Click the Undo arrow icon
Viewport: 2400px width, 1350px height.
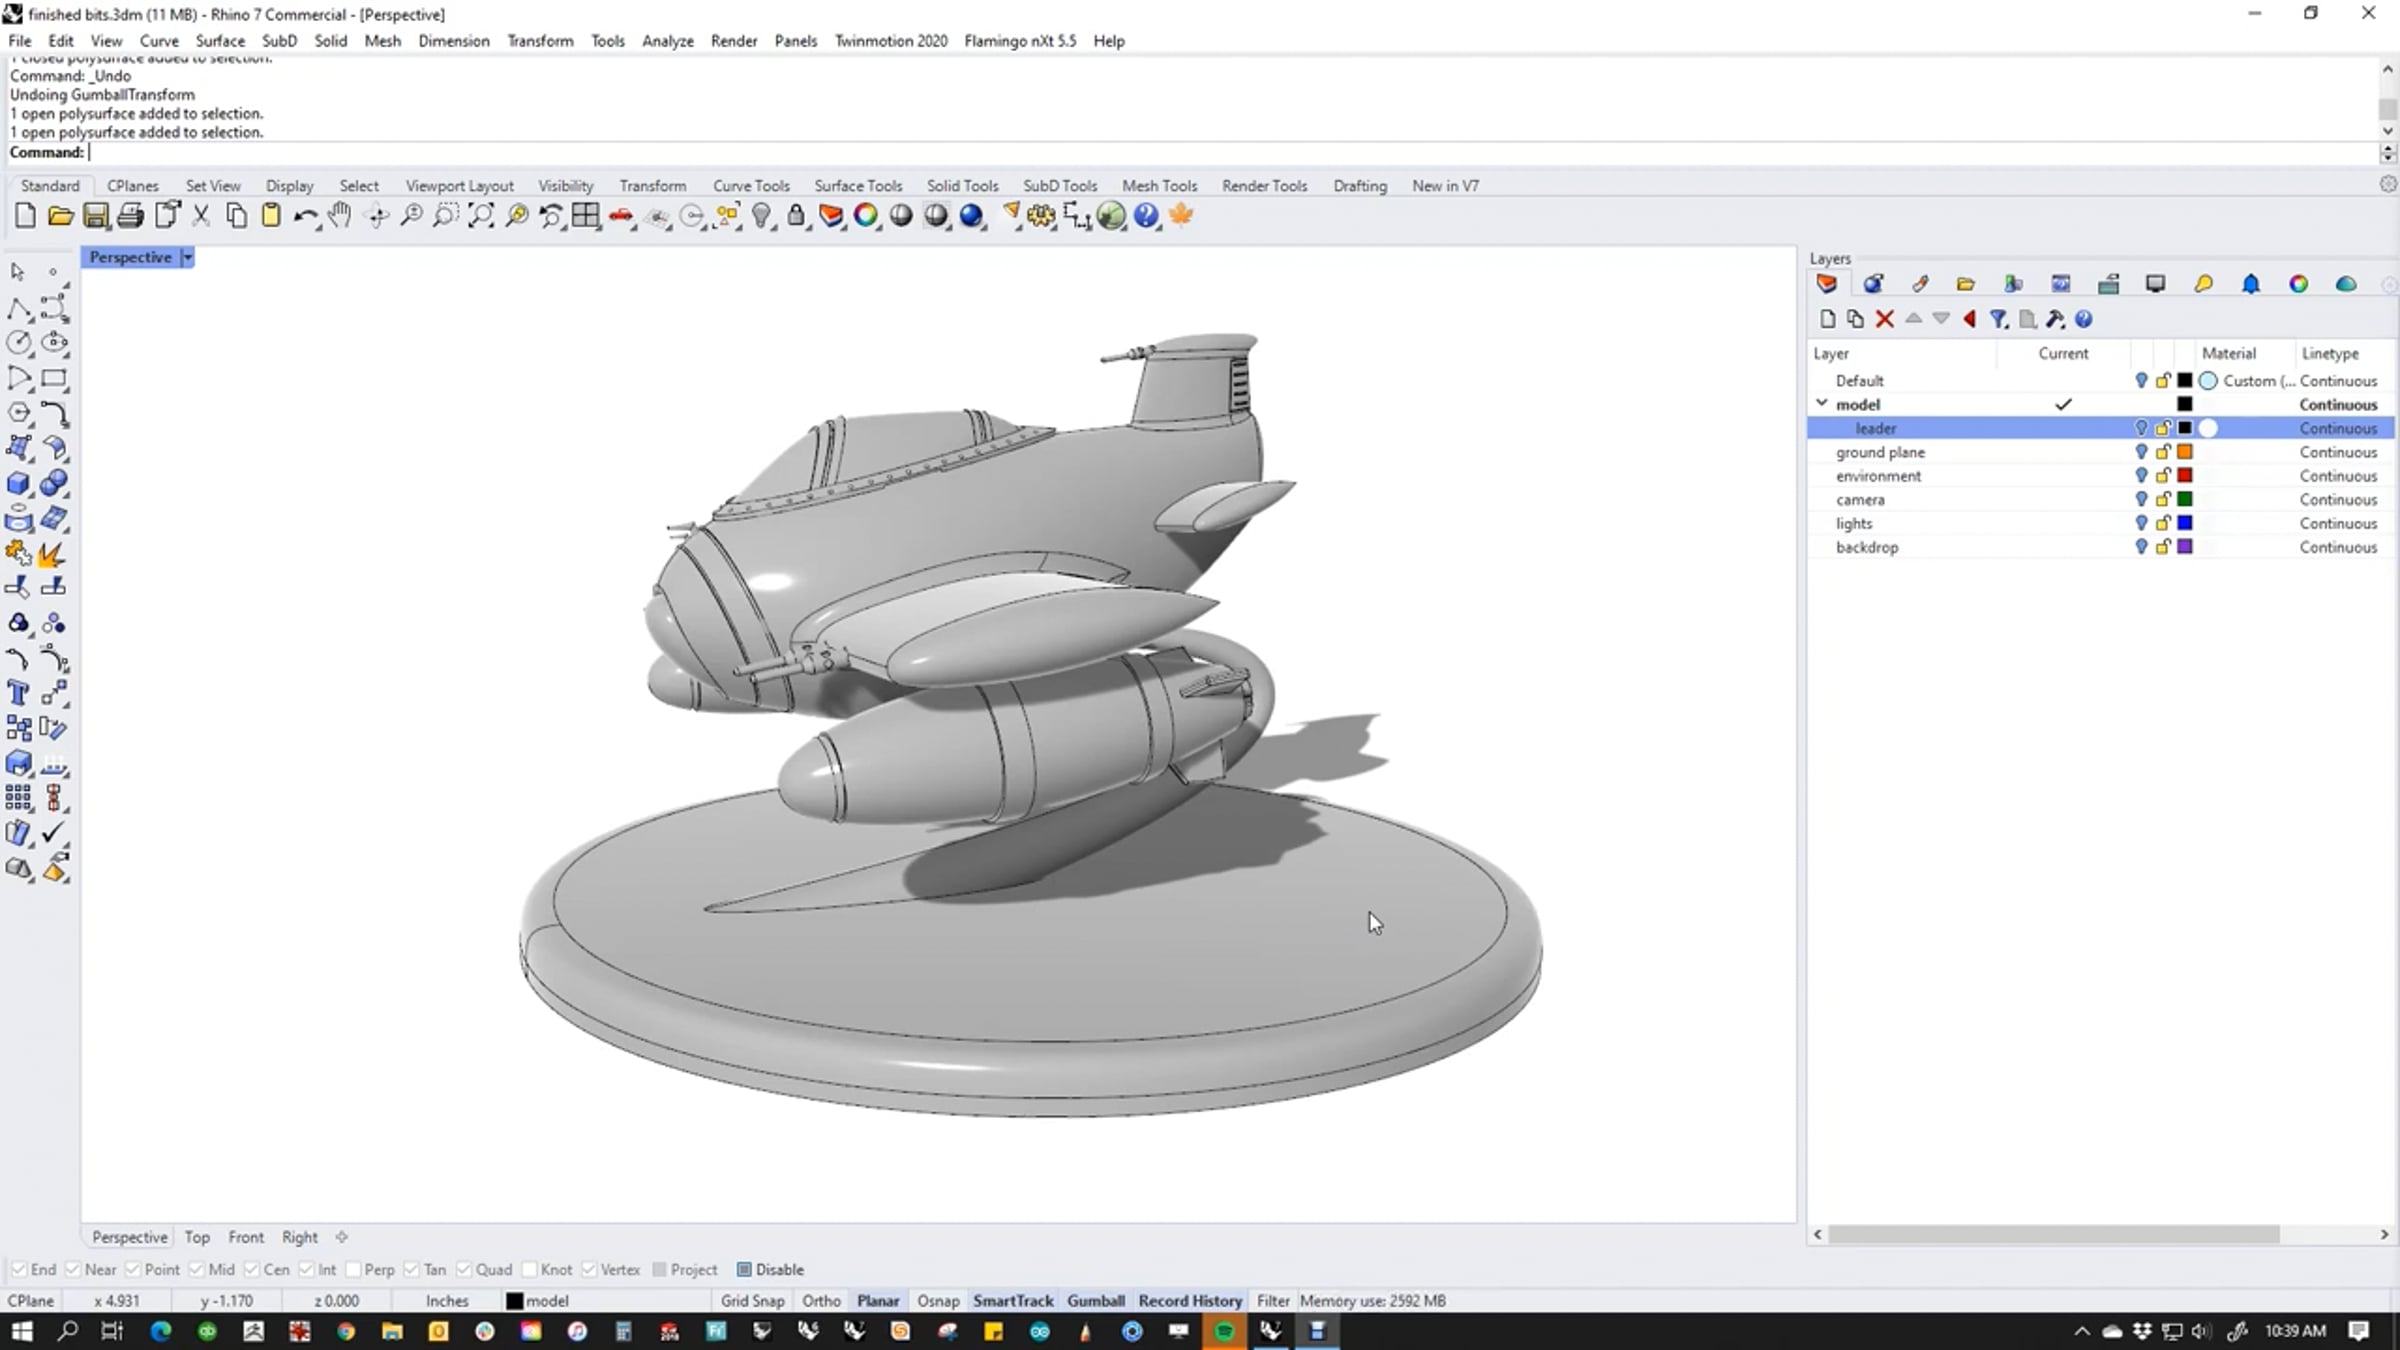(x=306, y=216)
